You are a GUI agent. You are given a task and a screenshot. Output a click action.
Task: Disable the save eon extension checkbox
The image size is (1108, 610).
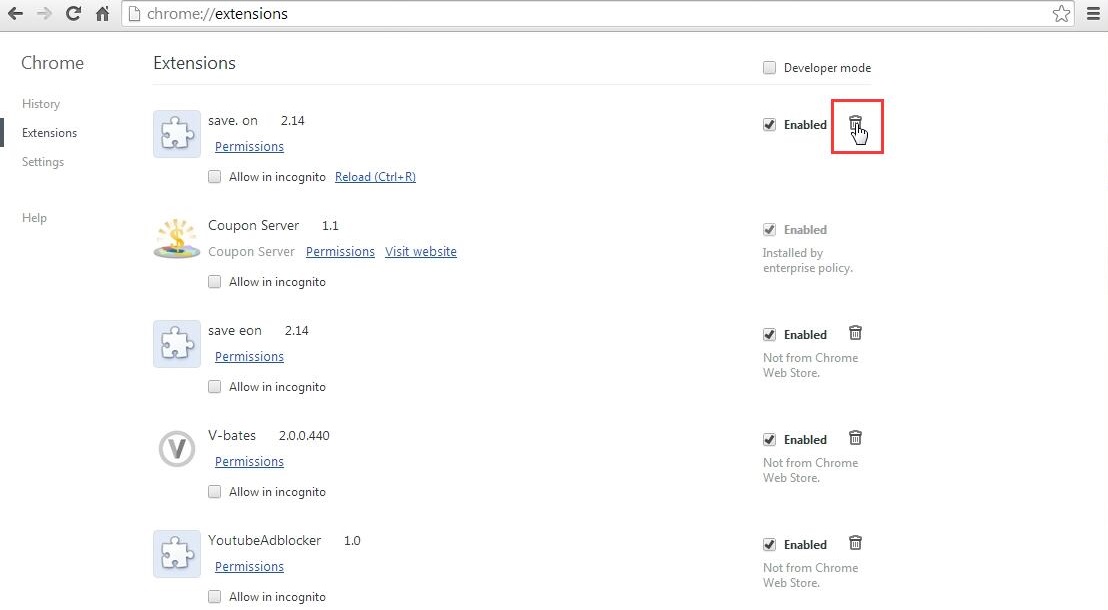(x=770, y=335)
